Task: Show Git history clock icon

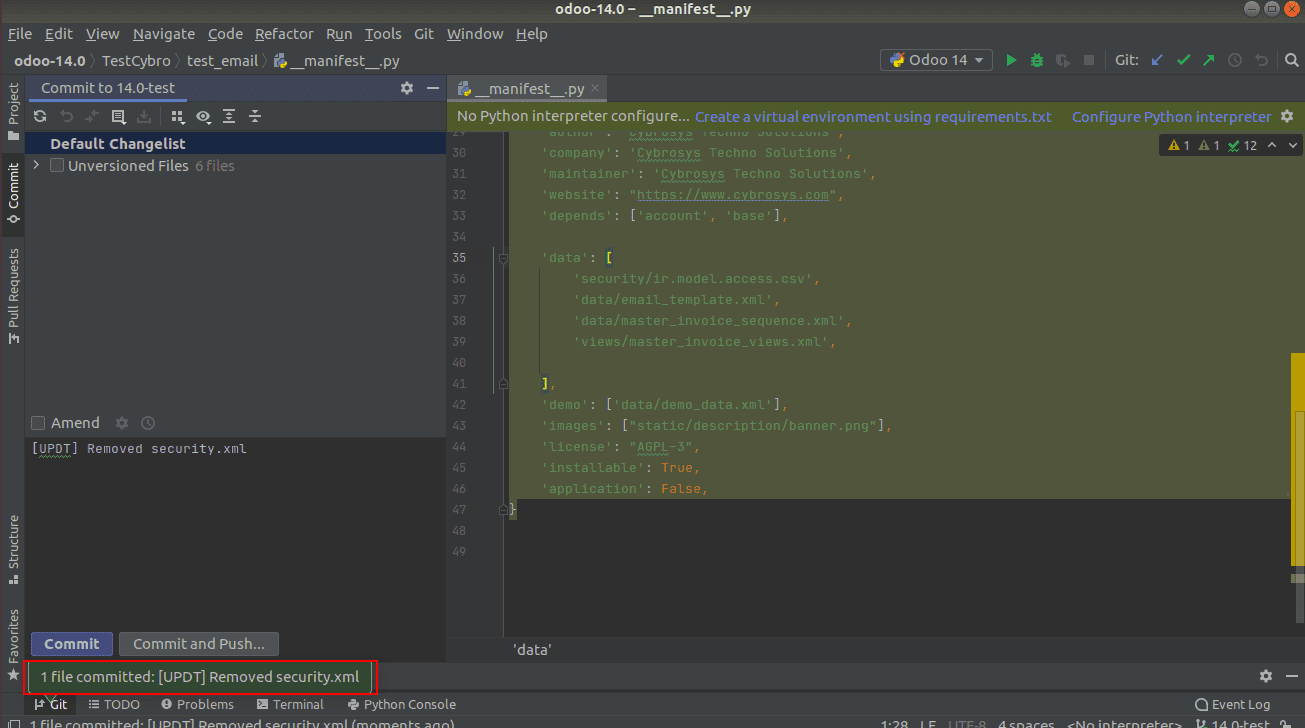Action: [1235, 60]
